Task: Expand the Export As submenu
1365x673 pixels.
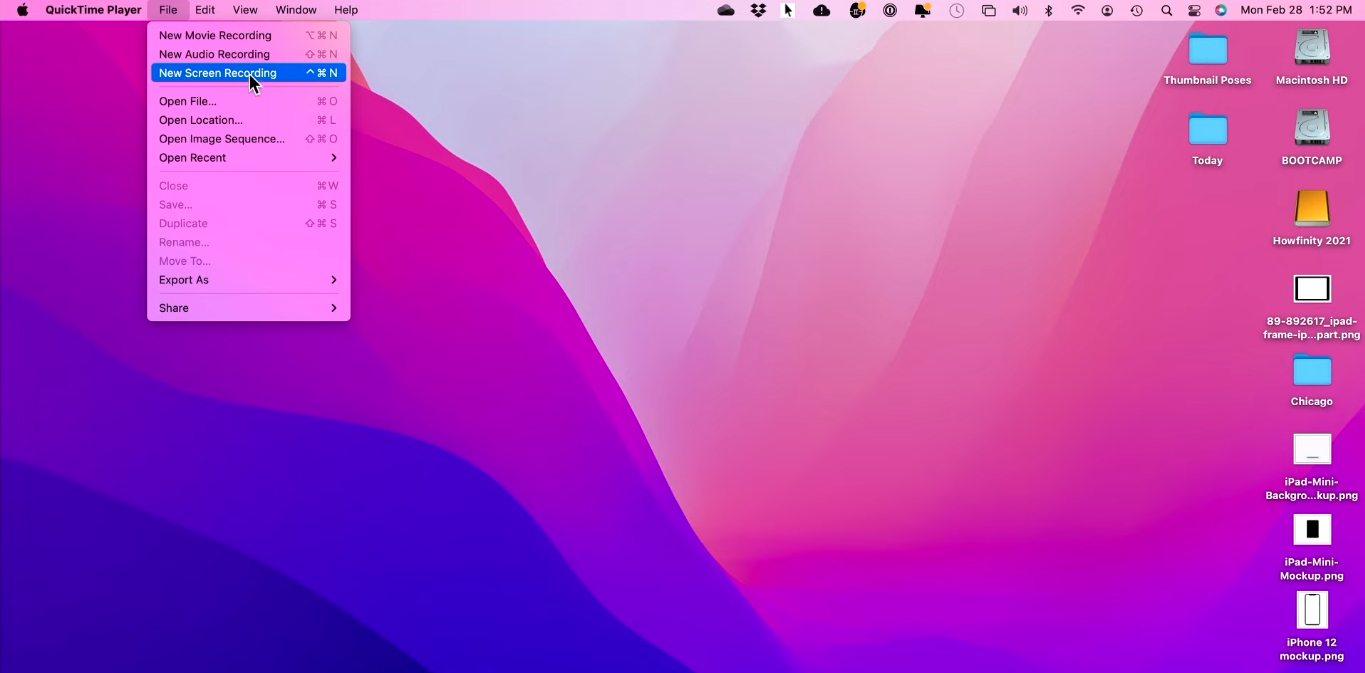Action: (x=248, y=280)
